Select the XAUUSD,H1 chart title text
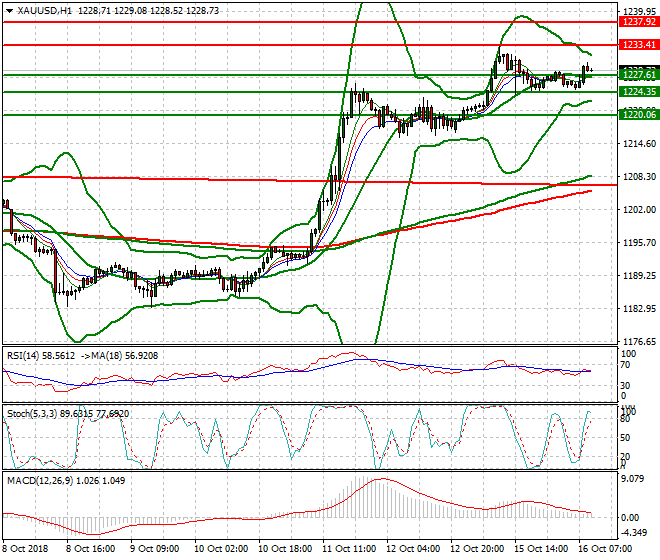 [45, 11]
